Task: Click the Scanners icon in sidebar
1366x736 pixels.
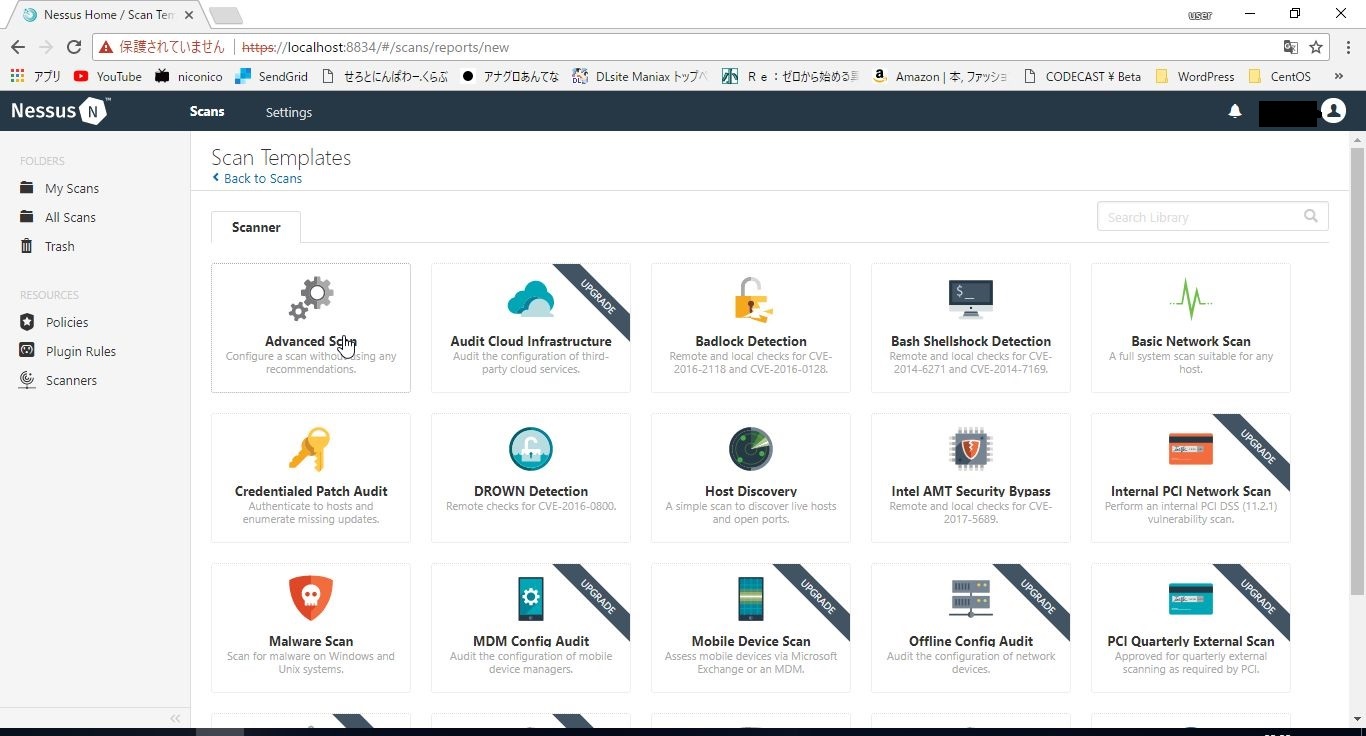Action: click(x=27, y=380)
